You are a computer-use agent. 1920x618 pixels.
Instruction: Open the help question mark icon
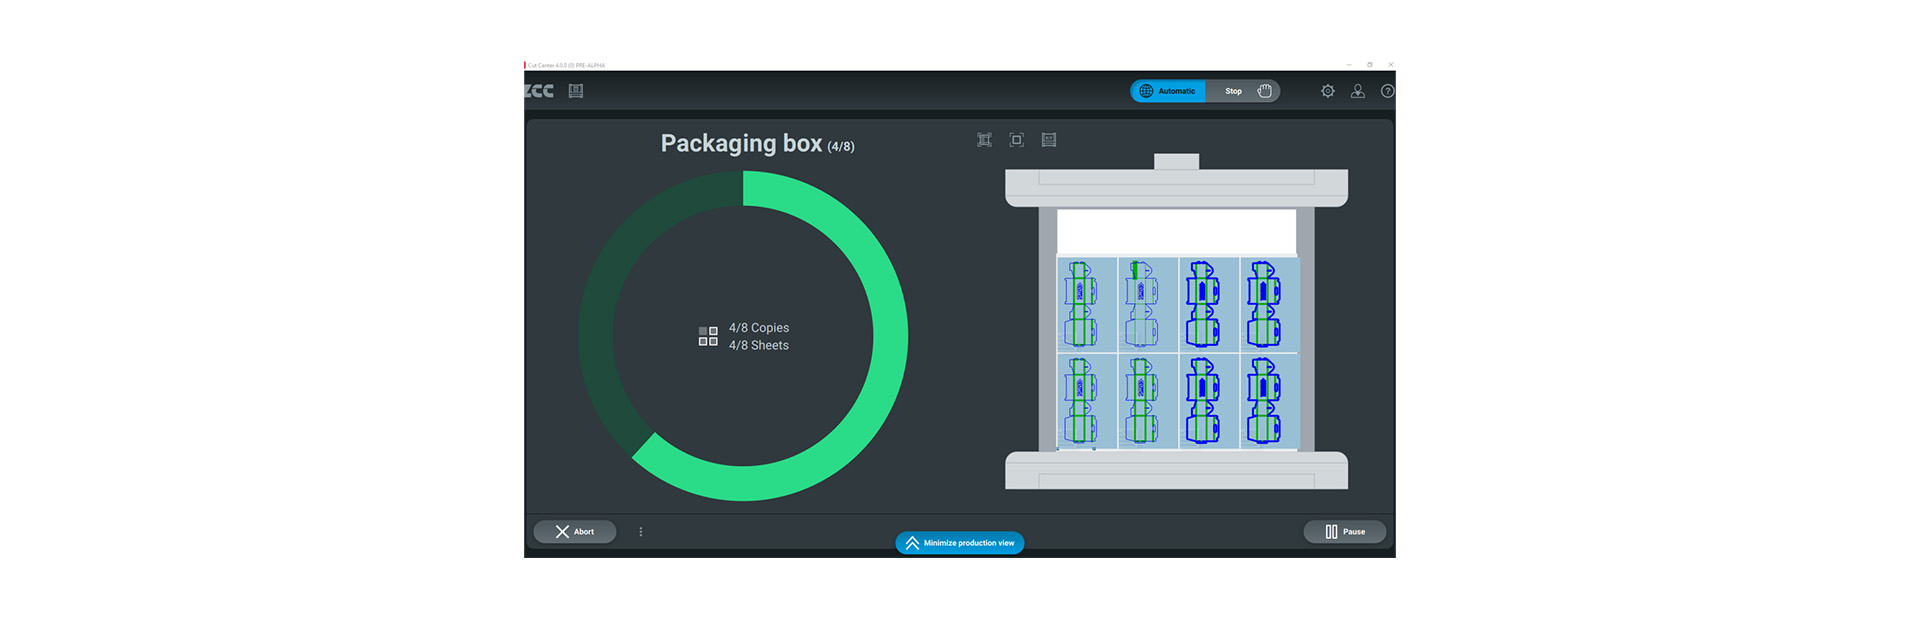[1387, 91]
